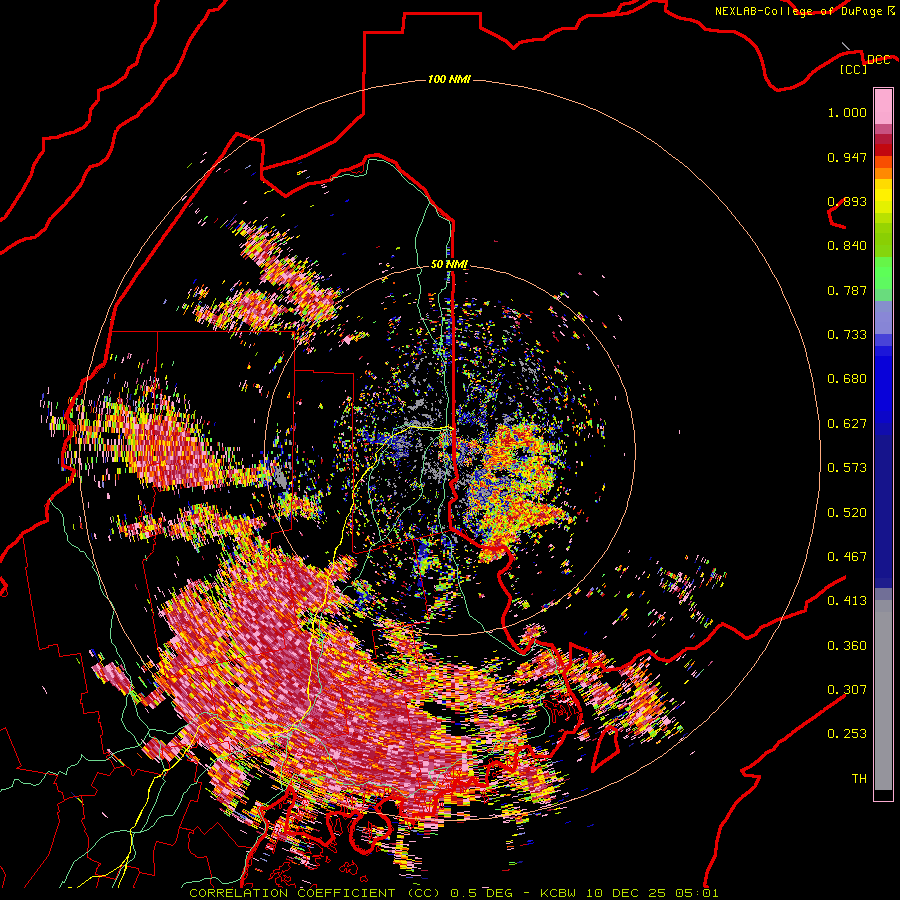The image size is (900, 900).
Task: Click the KCBW radar site identifier
Action: pos(560,893)
